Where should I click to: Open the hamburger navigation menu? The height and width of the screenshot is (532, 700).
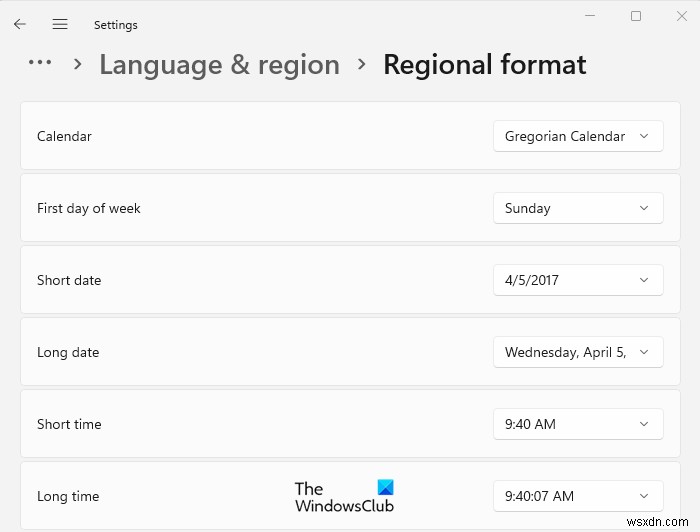pyautogui.click(x=60, y=24)
